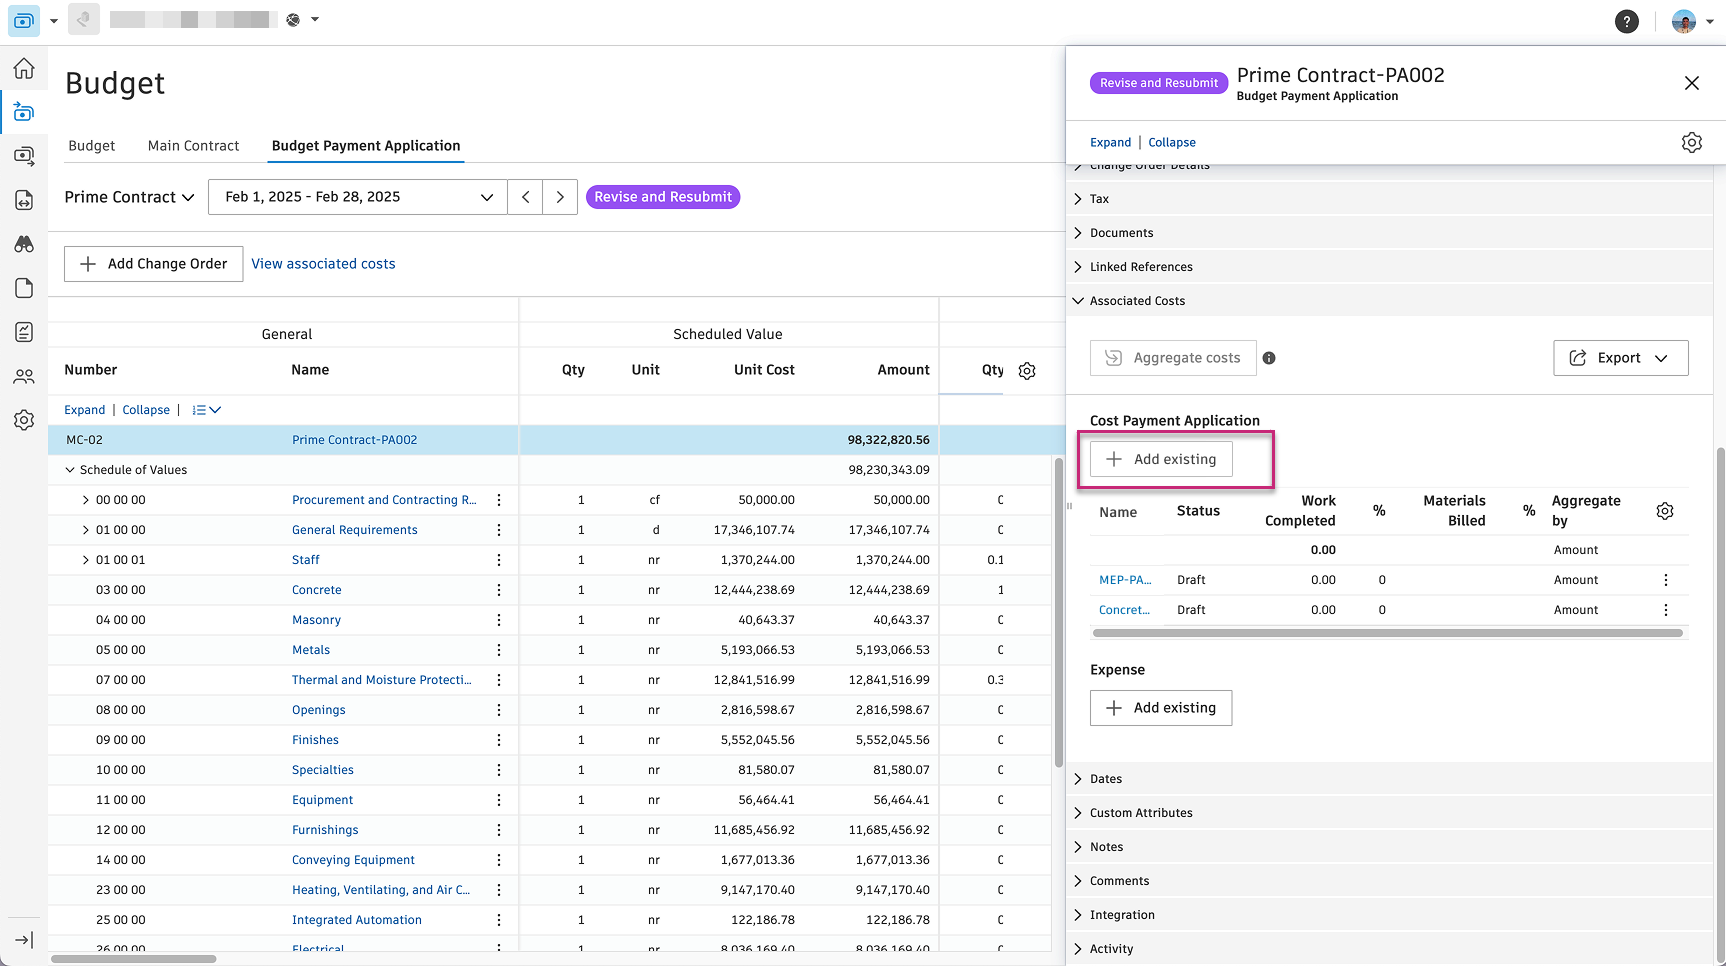Expand the Activity section
The height and width of the screenshot is (966, 1726).
pos(1078,949)
